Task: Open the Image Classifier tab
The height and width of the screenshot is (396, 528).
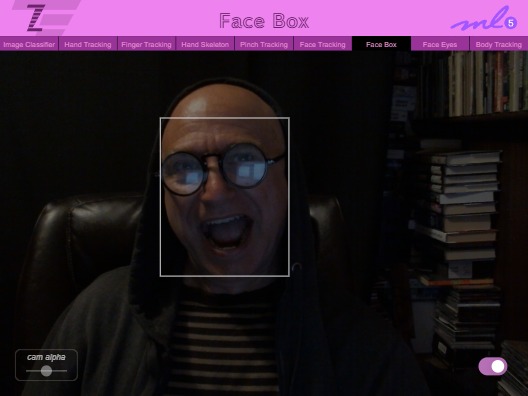Action: pyautogui.click(x=29, y=44)
